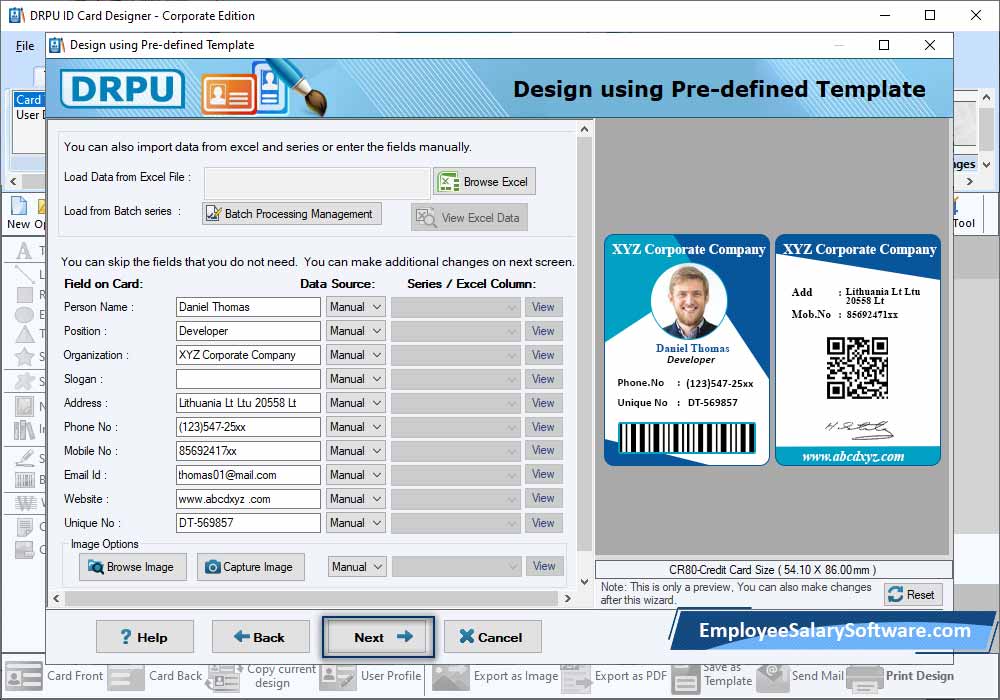Cancel the template wizard

492,637
